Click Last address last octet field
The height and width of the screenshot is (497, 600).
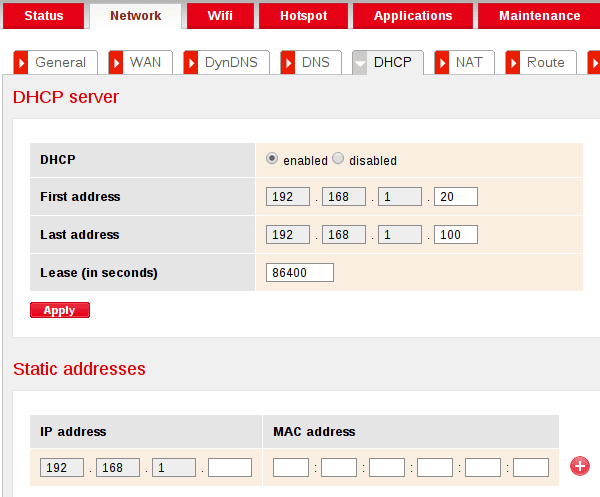(x=456, y=235)
